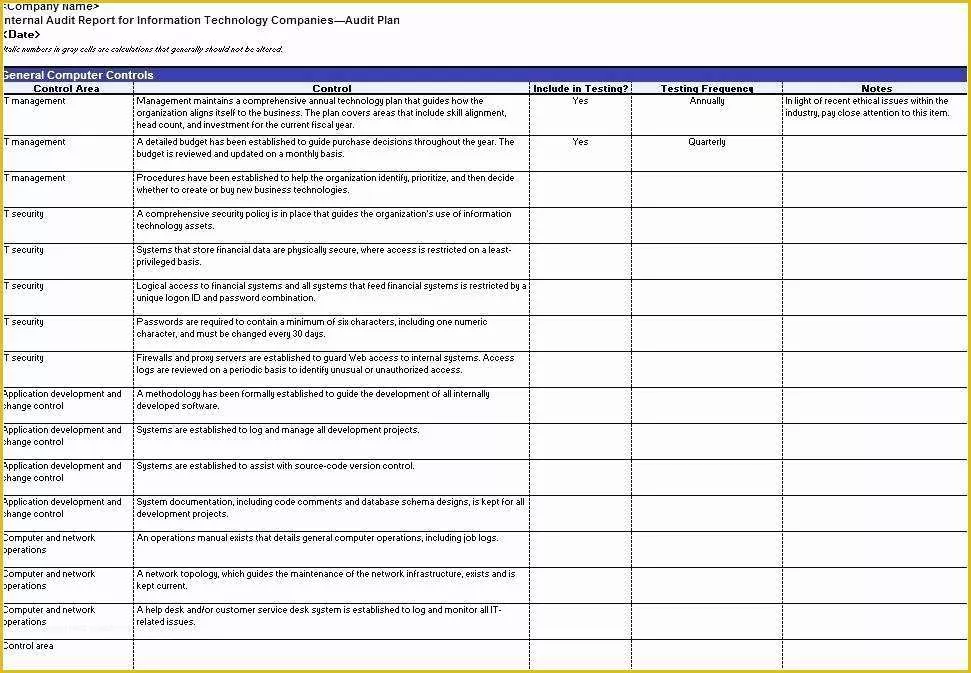Viewport: 971px width, 673px height.
Task: Select Application development cell beside version control
Action: pyautogui.click(x=68, y=477)
